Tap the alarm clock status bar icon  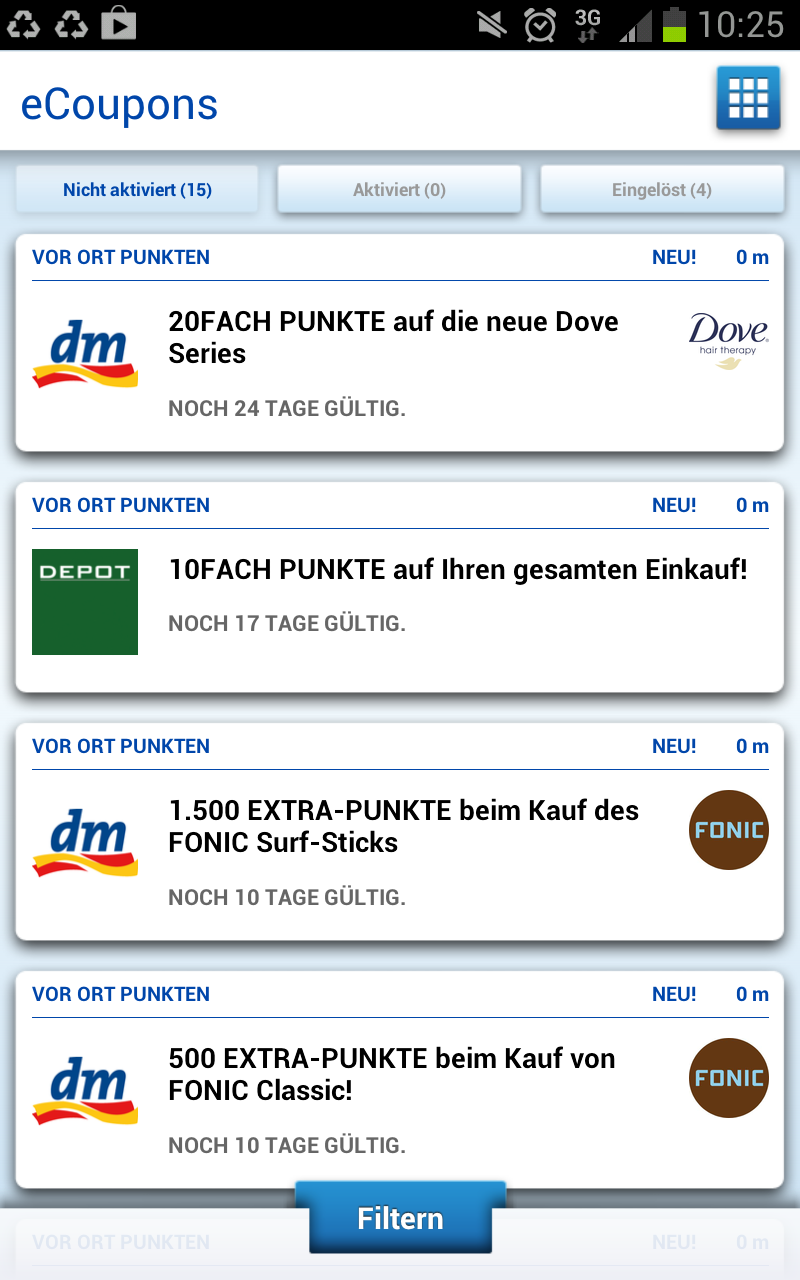[x=540, y=24]
